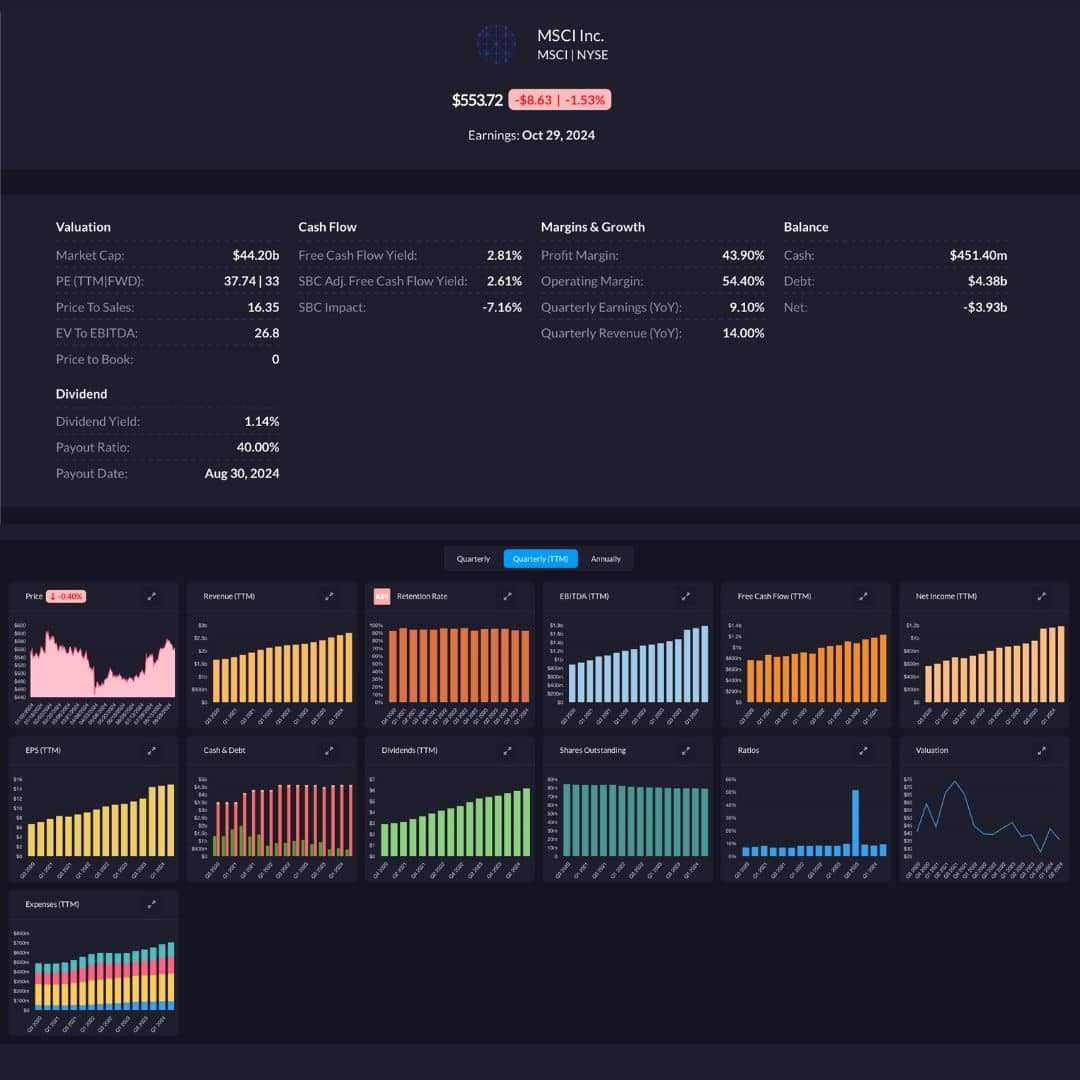The height and width of the screenshot is (1080, 1080).
Task: Click the -0.40% badge on Price chart
Action: 66,596
